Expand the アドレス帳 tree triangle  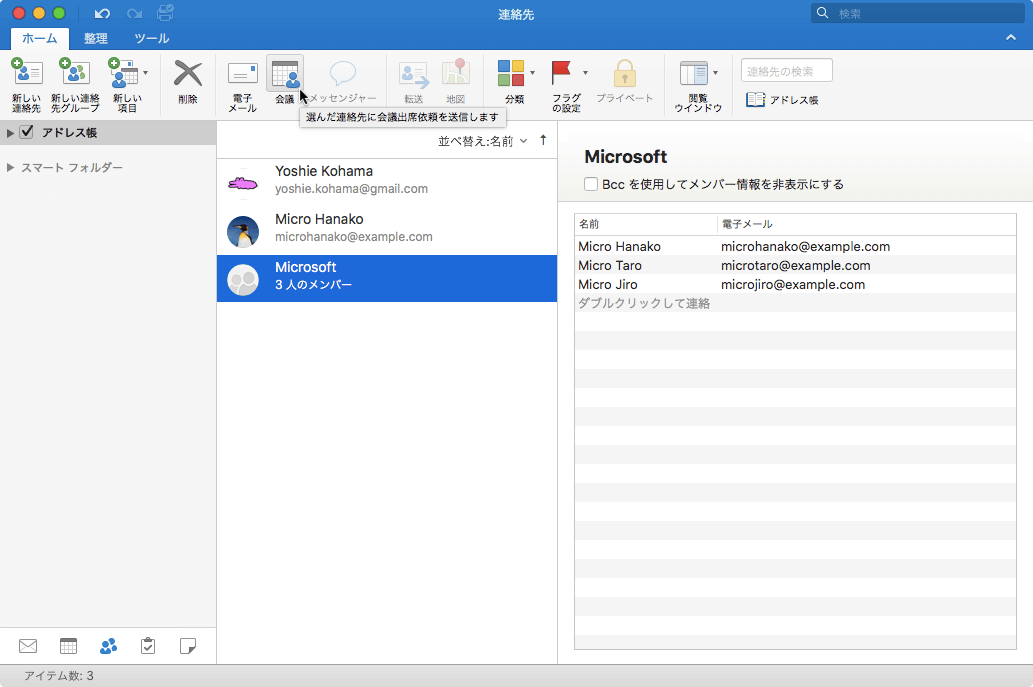(10, 133)
